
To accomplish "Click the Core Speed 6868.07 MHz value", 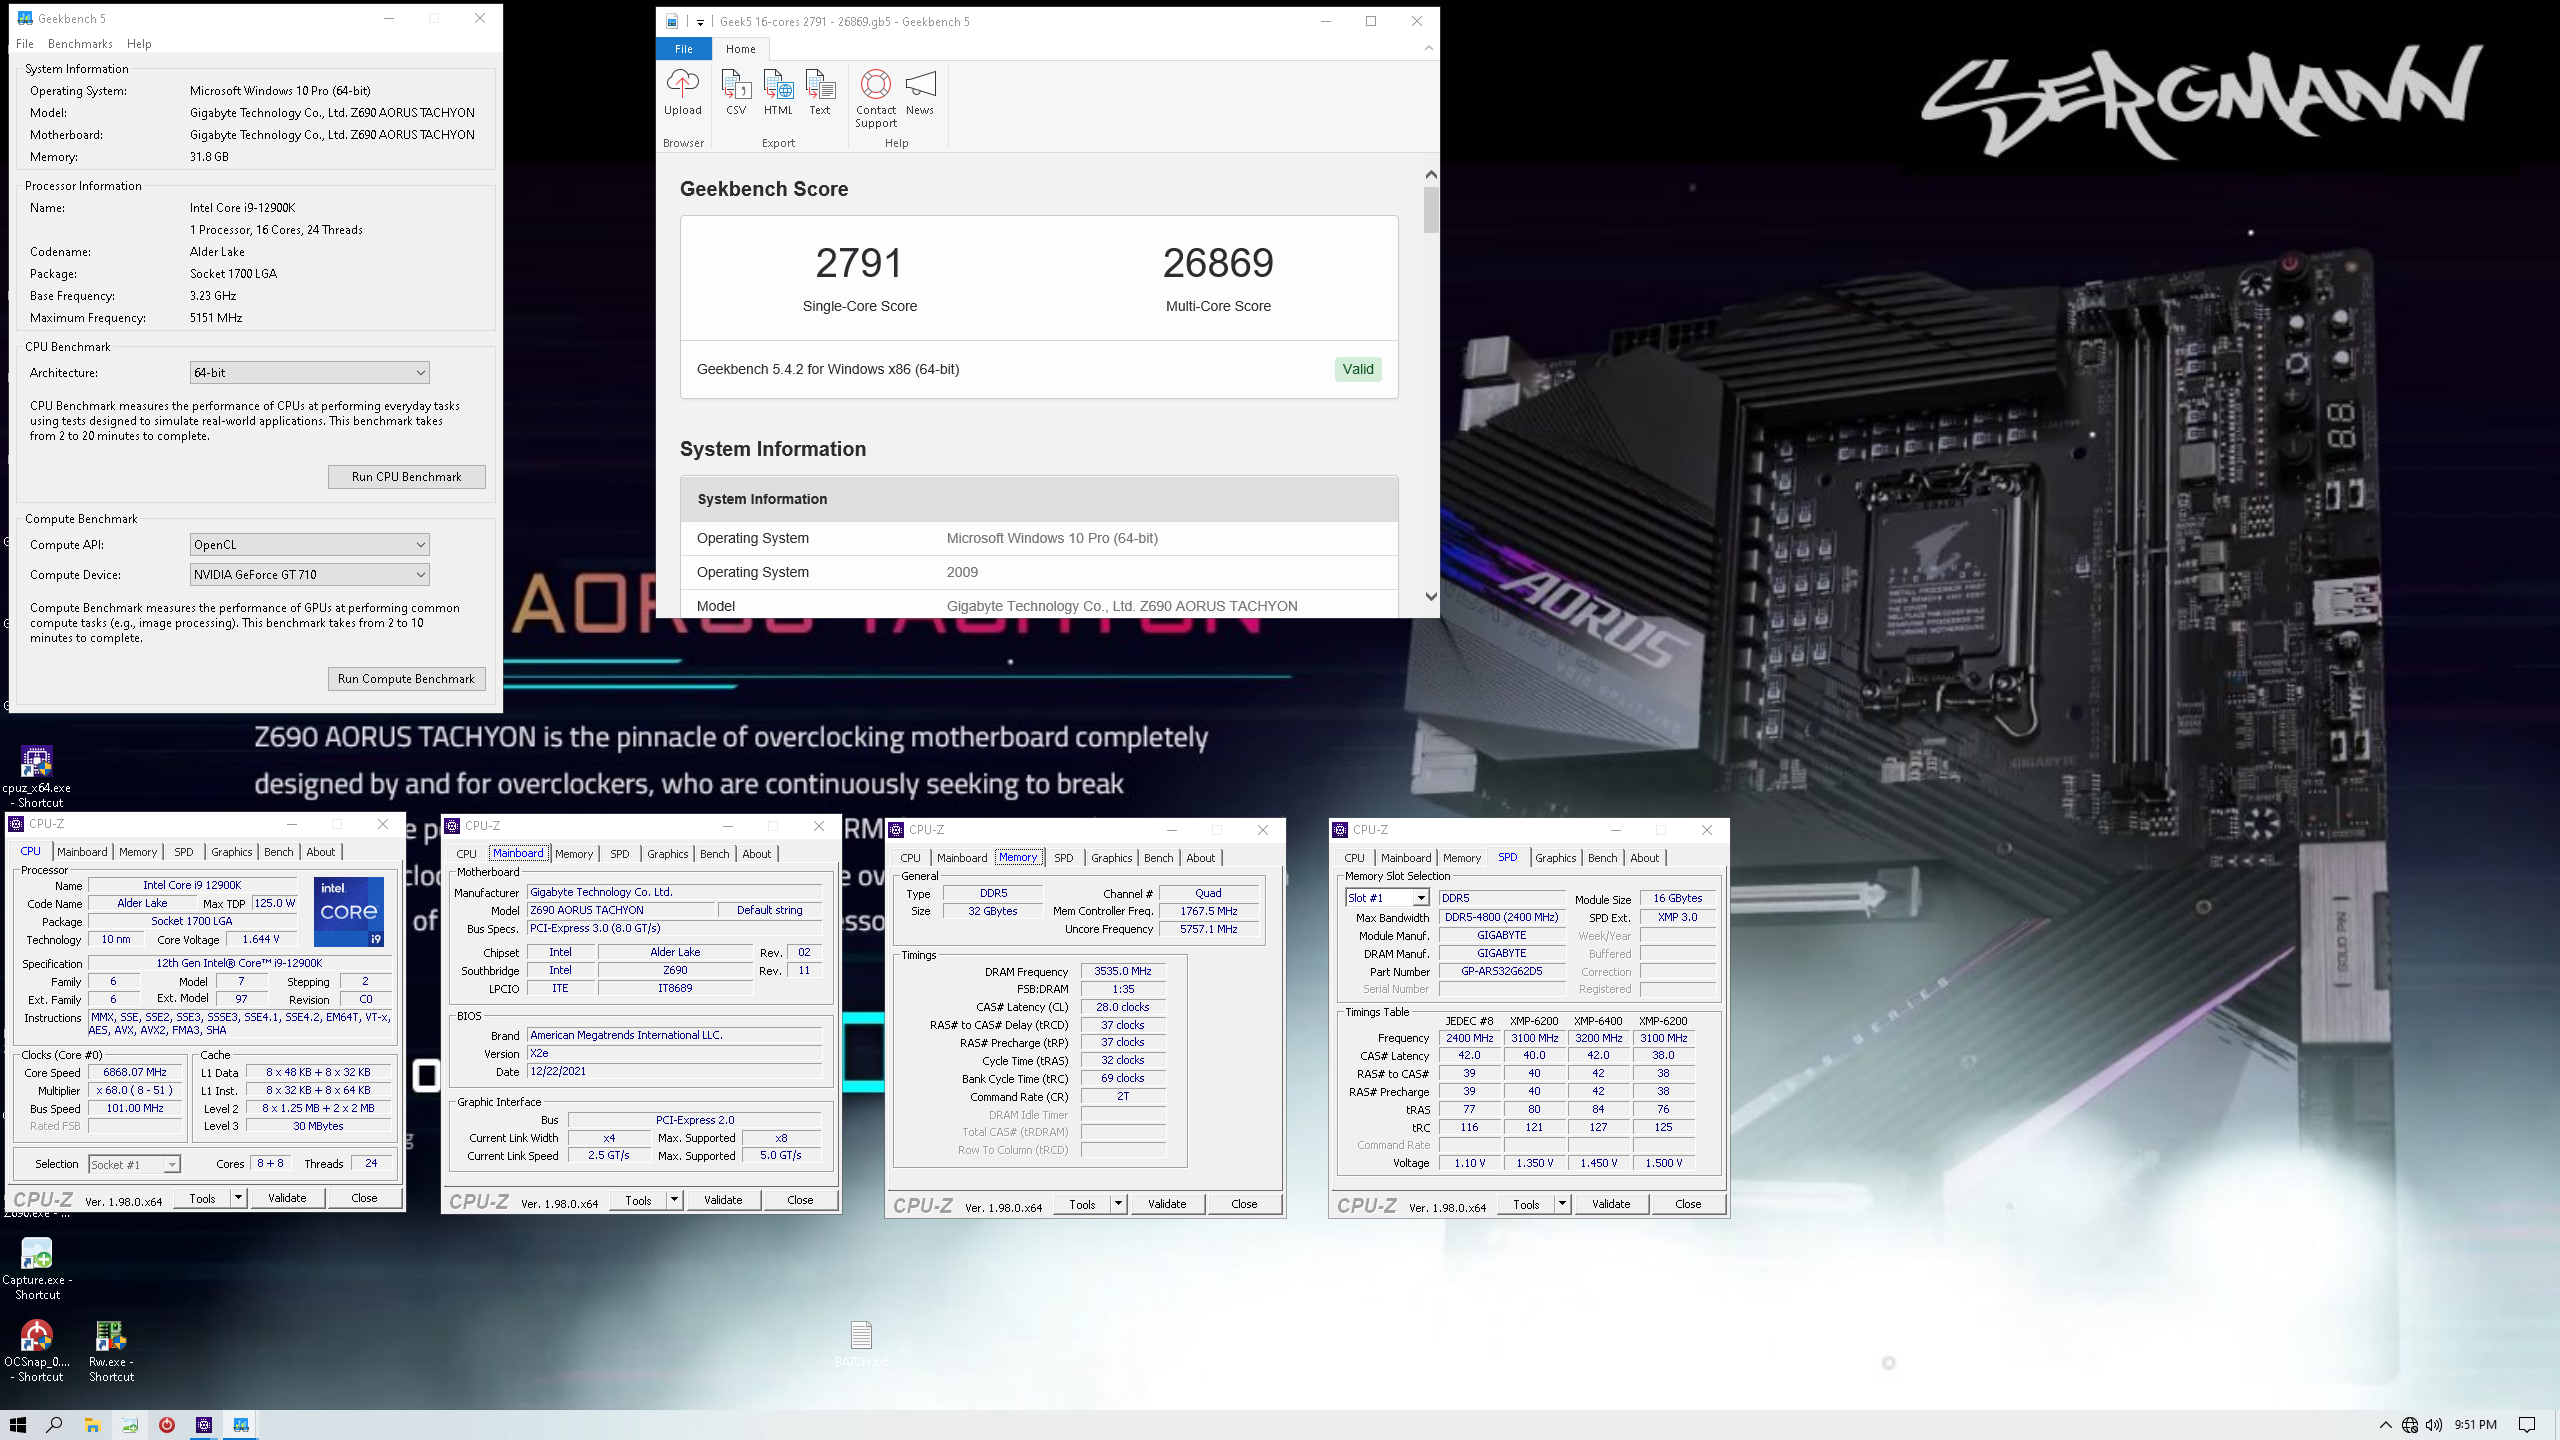I will (135, 1072).
